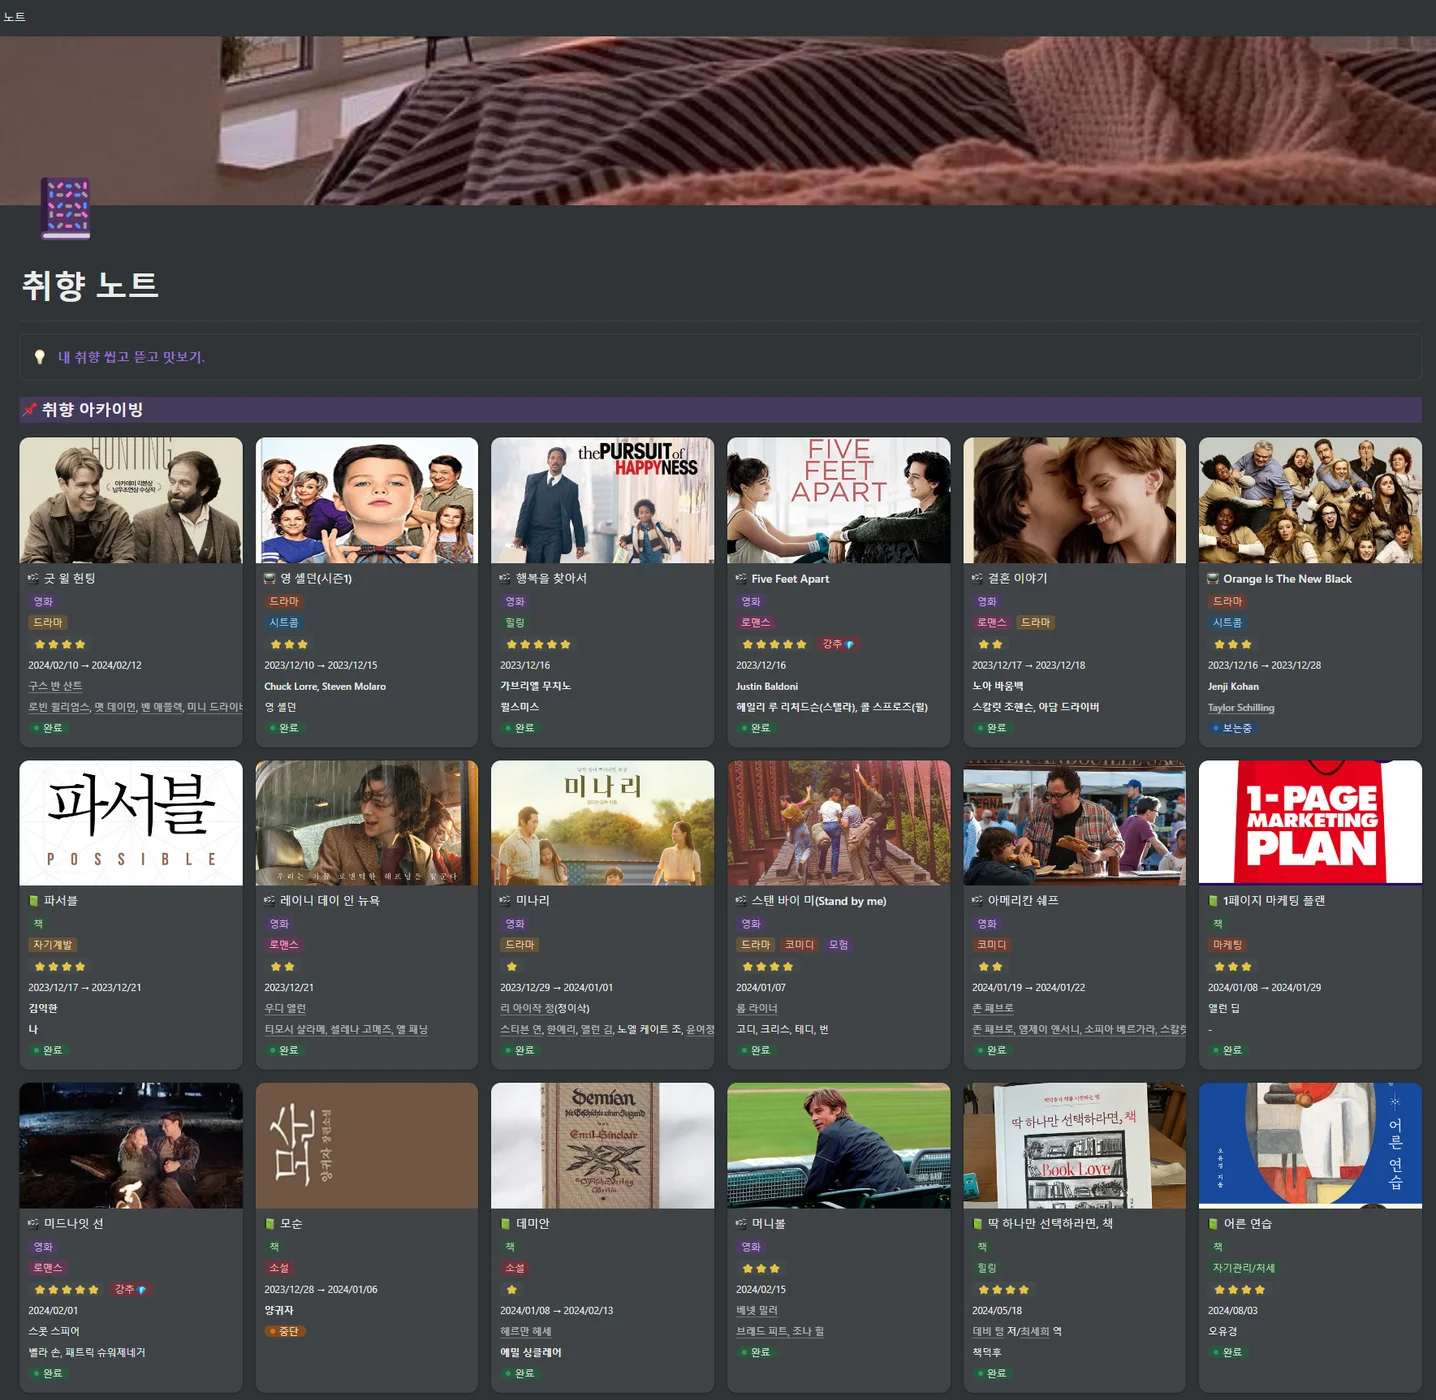1436x1400 pixels.
Task: Click the film icon beside 결혼 이야기
Action: [977, 578]
